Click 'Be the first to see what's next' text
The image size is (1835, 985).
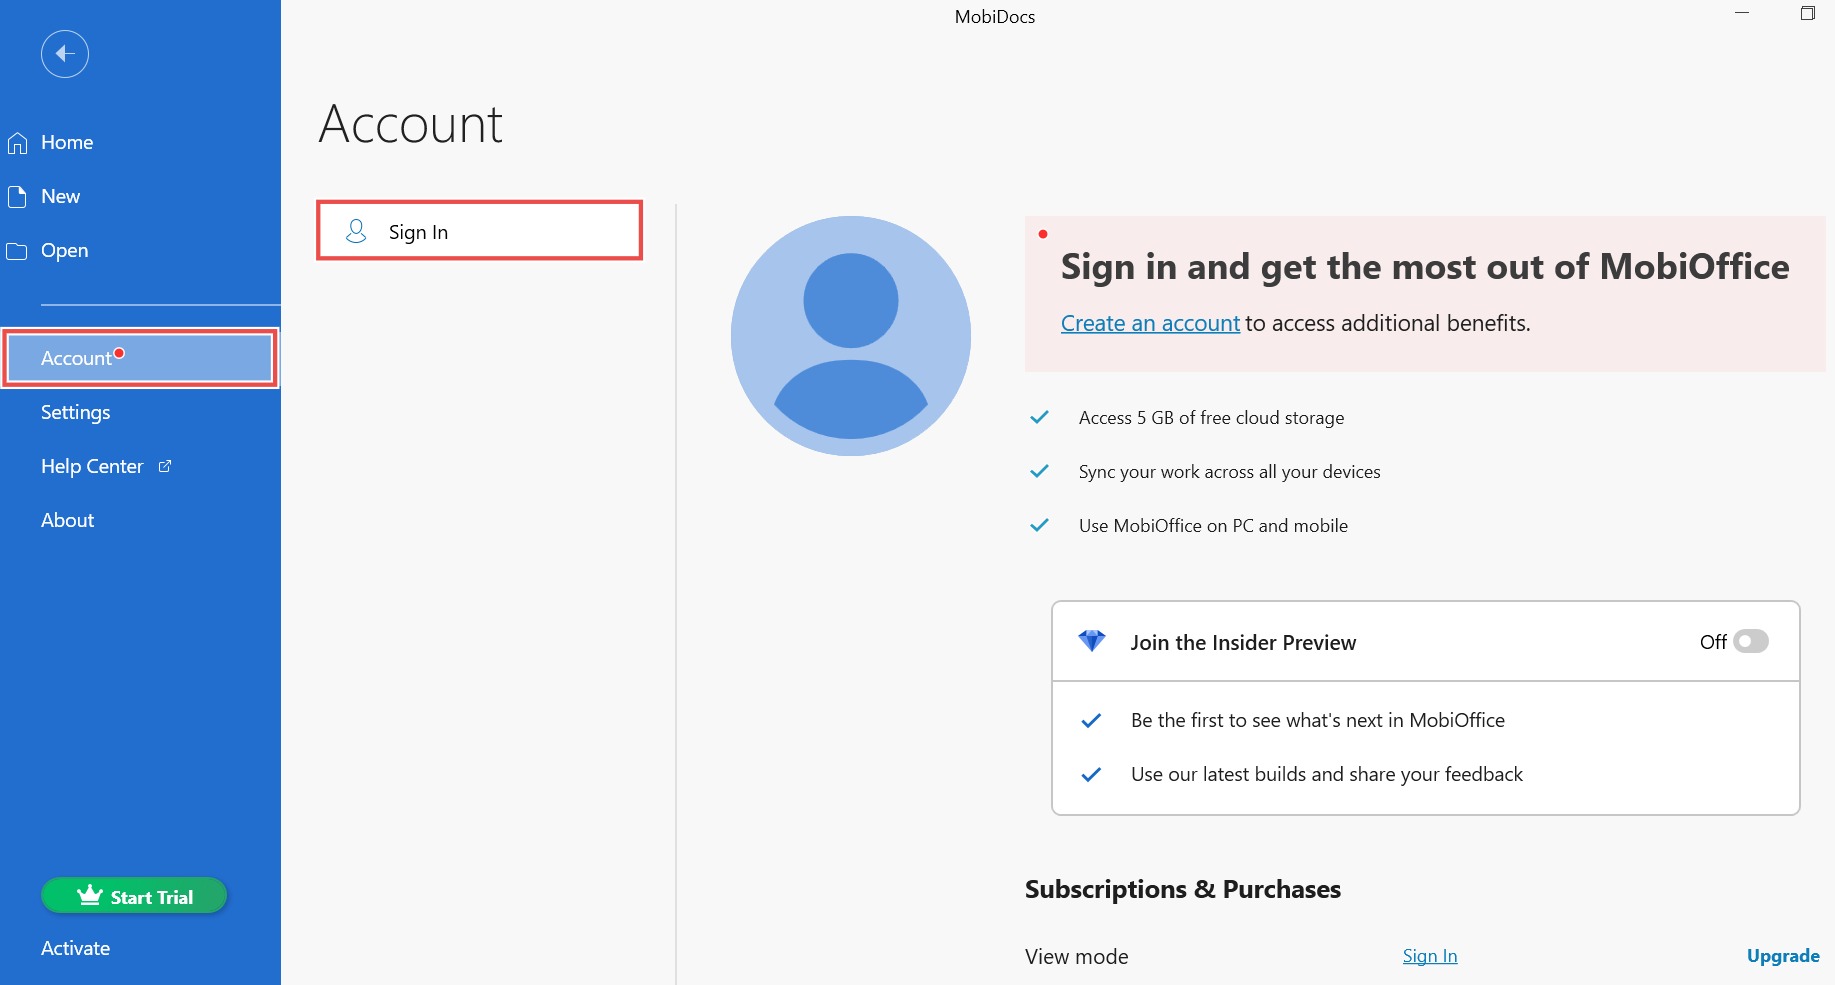pyautogui.click(x=1318, y=720)
